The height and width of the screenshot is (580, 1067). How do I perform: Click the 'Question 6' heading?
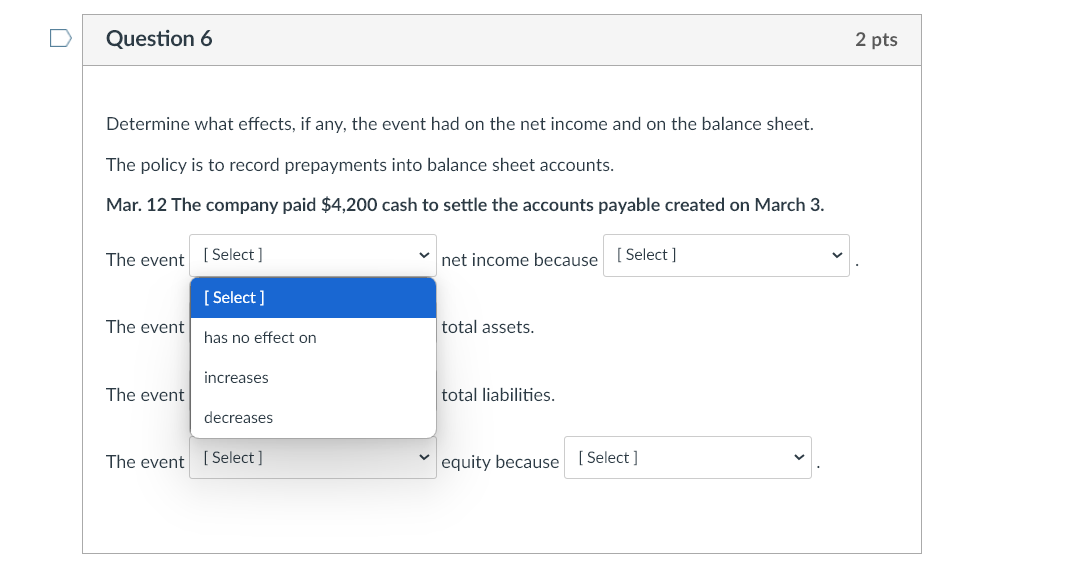click(x=159, y=39)
